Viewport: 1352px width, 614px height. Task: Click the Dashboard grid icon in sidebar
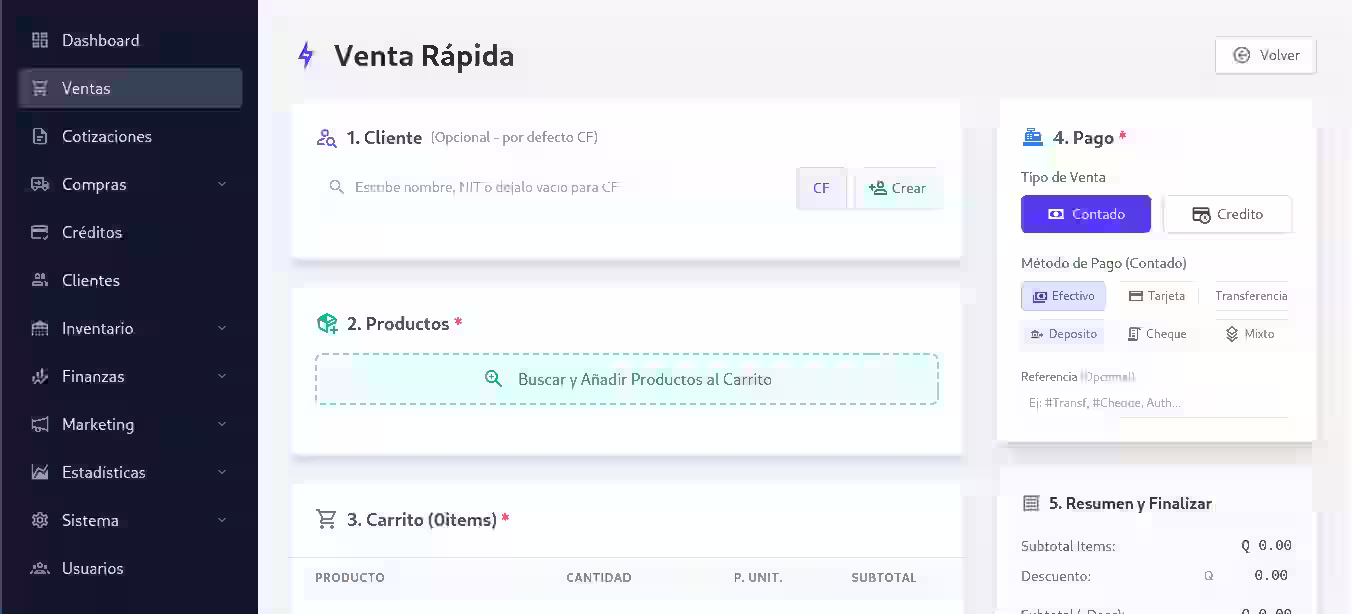(x=38, y=40)
